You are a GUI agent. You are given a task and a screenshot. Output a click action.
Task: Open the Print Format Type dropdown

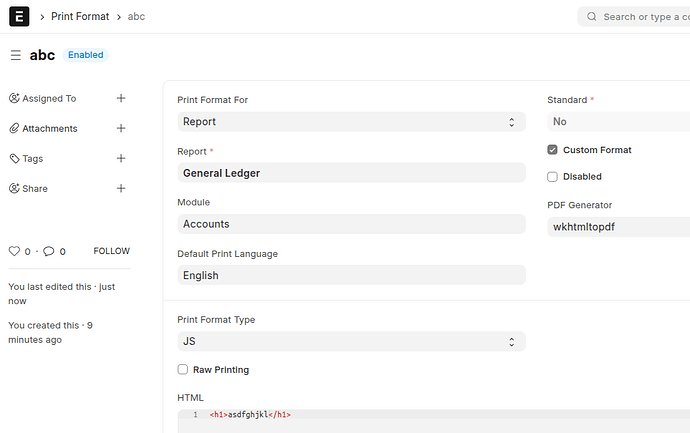pos(351,341)
